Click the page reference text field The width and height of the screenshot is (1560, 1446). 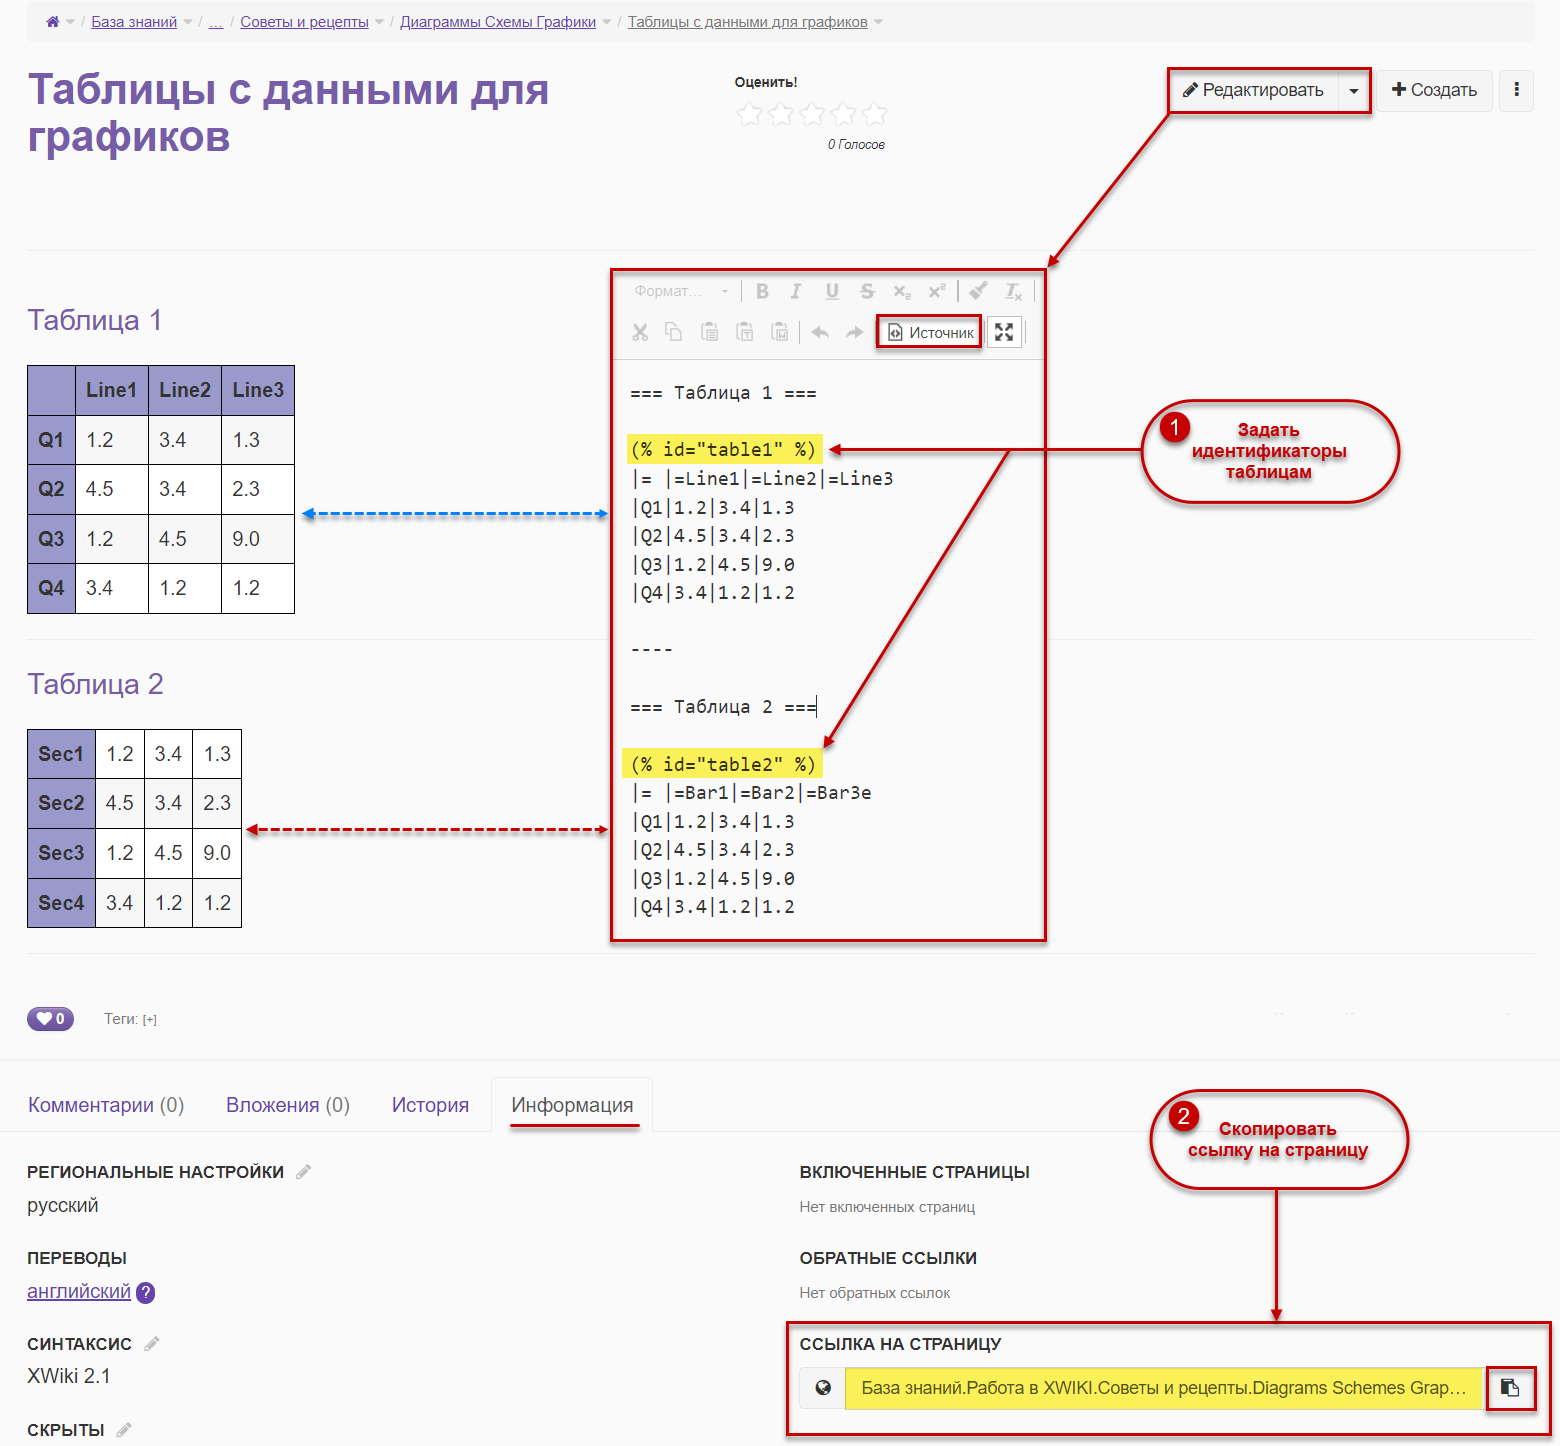[x=1163, y=1388]
